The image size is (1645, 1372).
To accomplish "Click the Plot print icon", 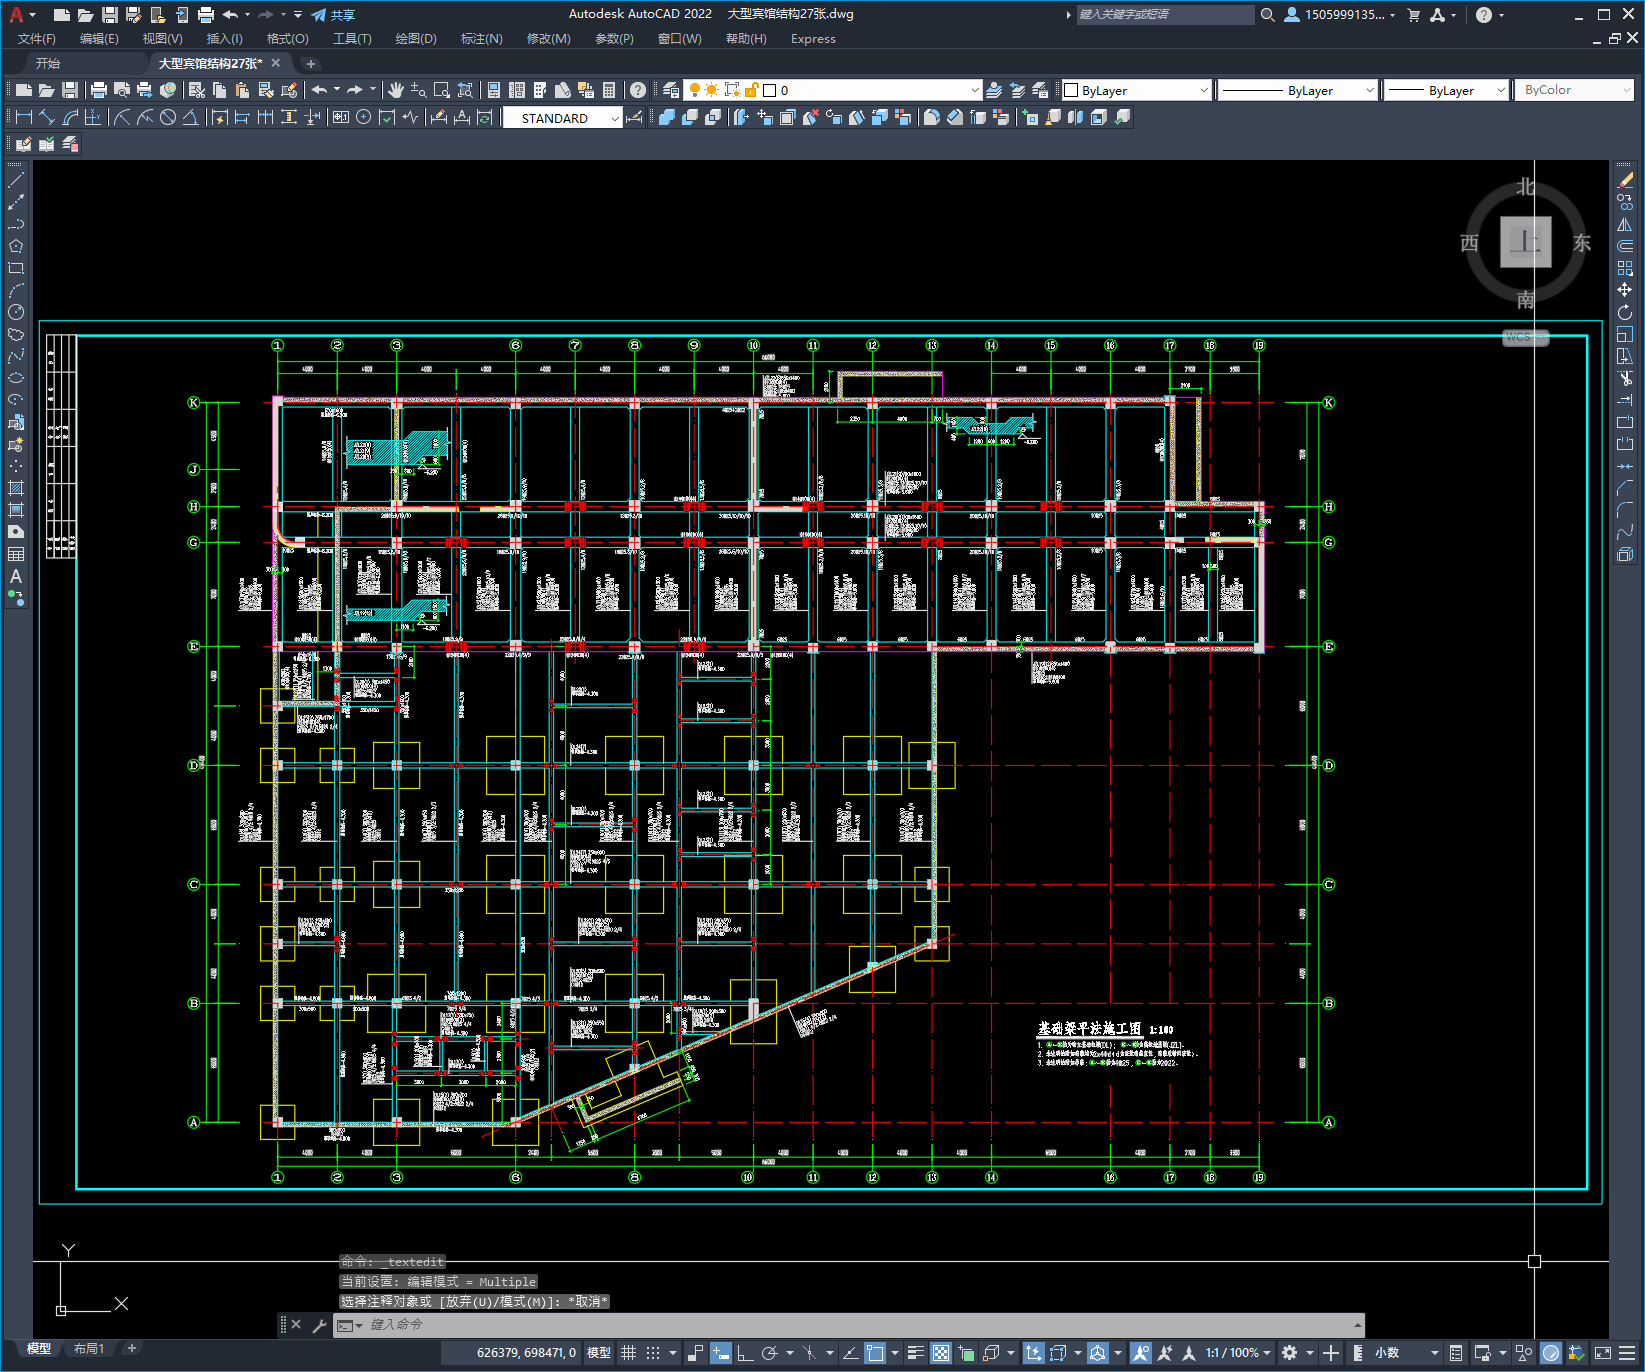I will pyautogui.click(x=98, y=90).
